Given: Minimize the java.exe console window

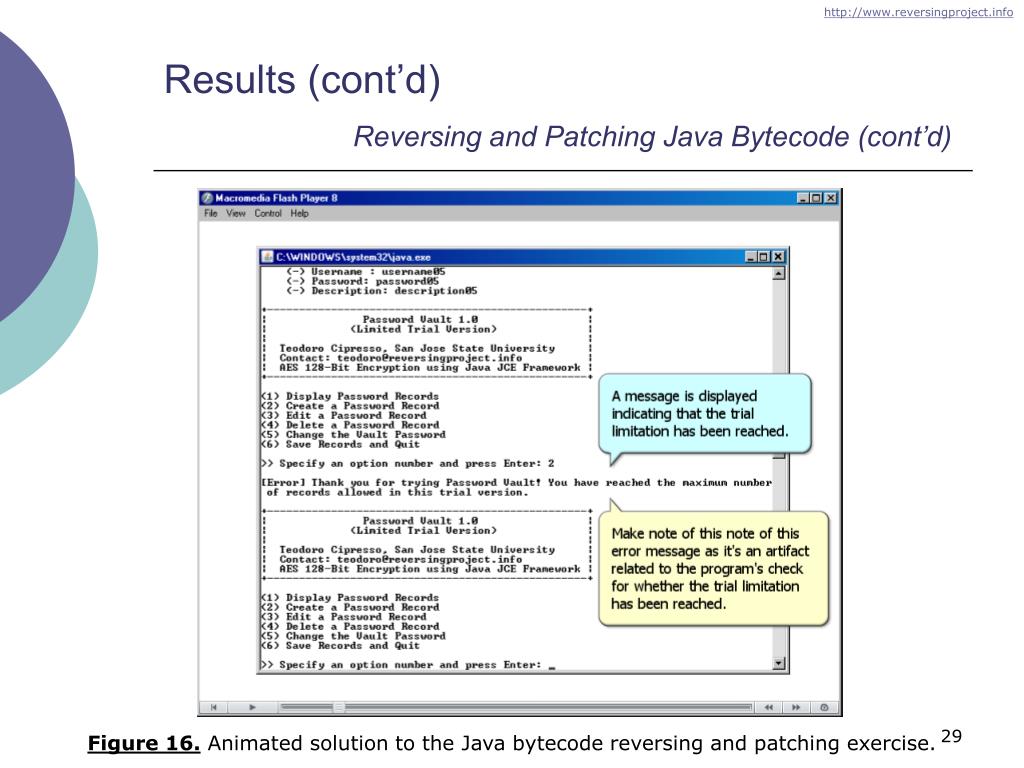Looking at the screenshot, I should click(x=751, y=257).
